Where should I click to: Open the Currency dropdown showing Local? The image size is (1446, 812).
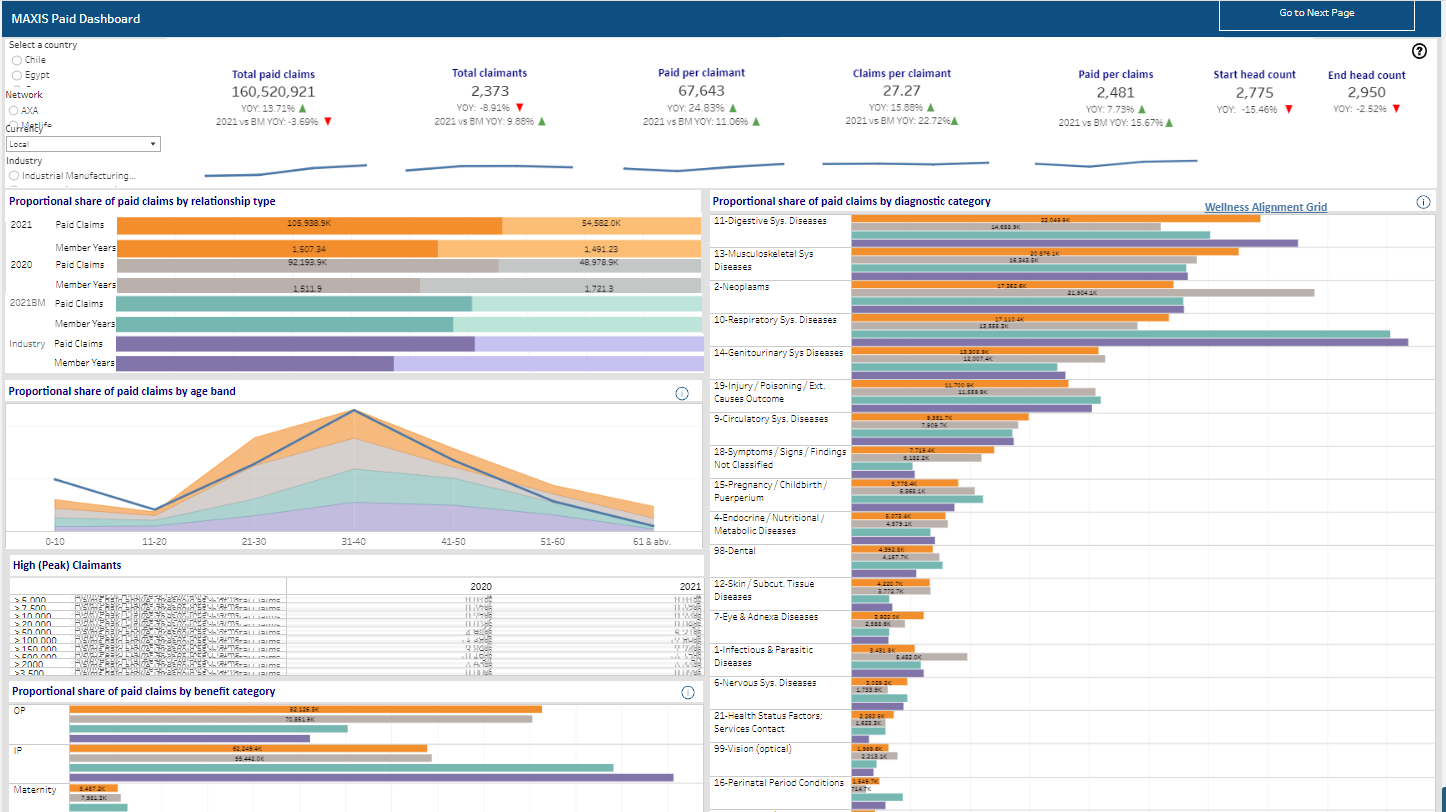click(83, 144)
